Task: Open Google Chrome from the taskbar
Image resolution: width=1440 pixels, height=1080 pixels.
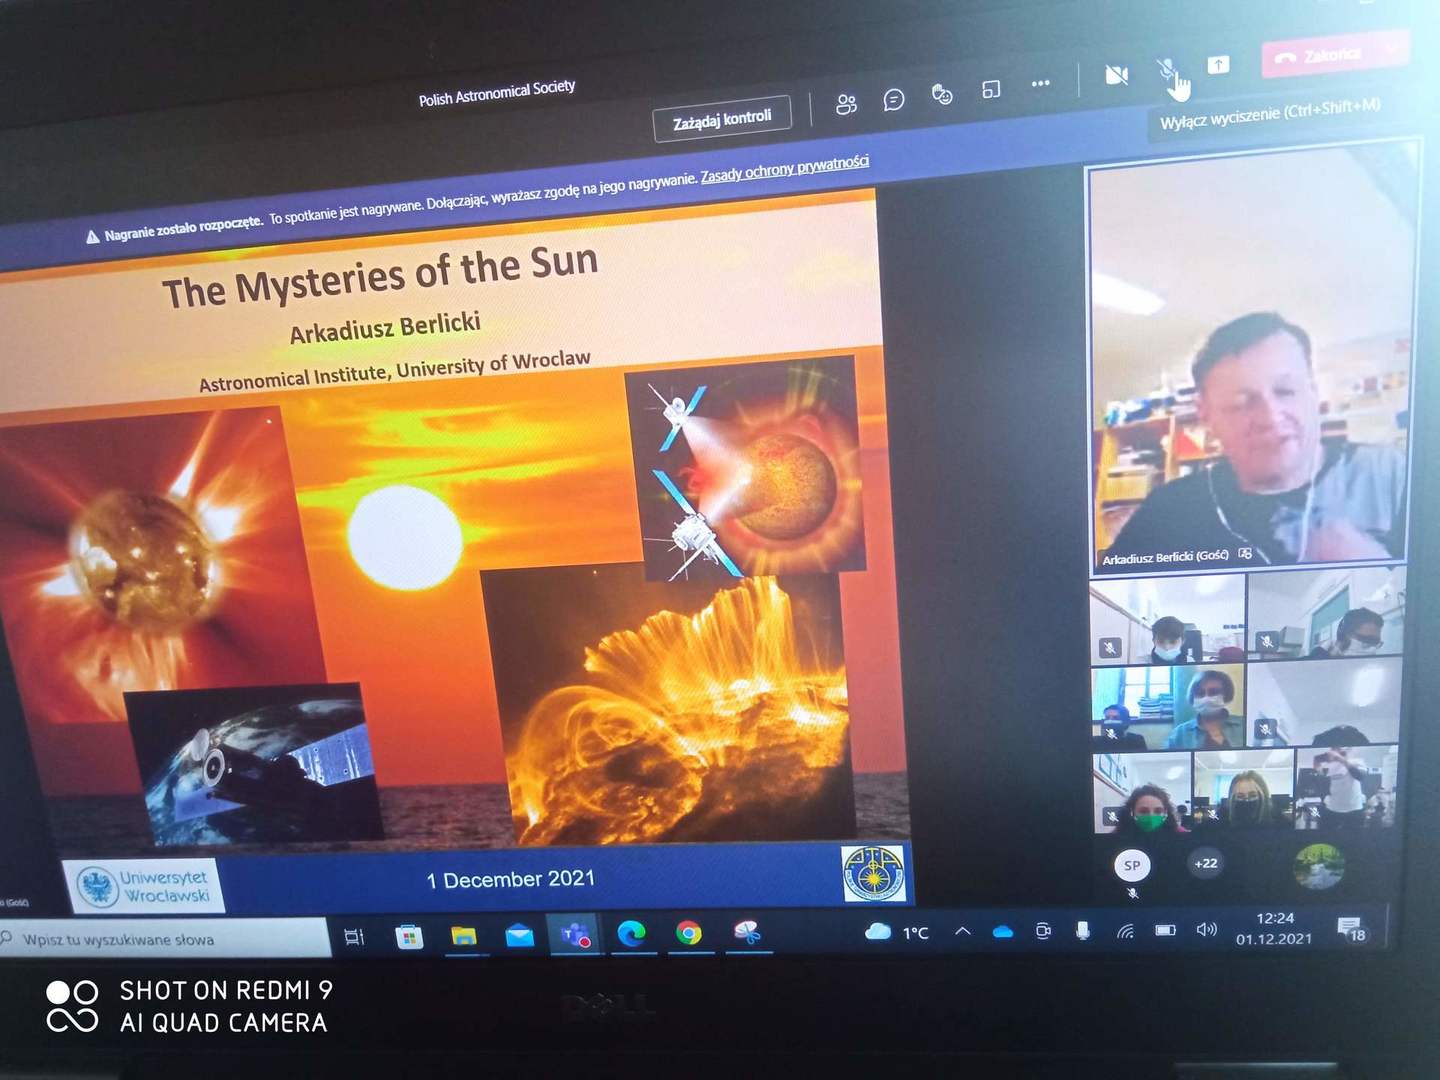Action: (x=688, y=933)
